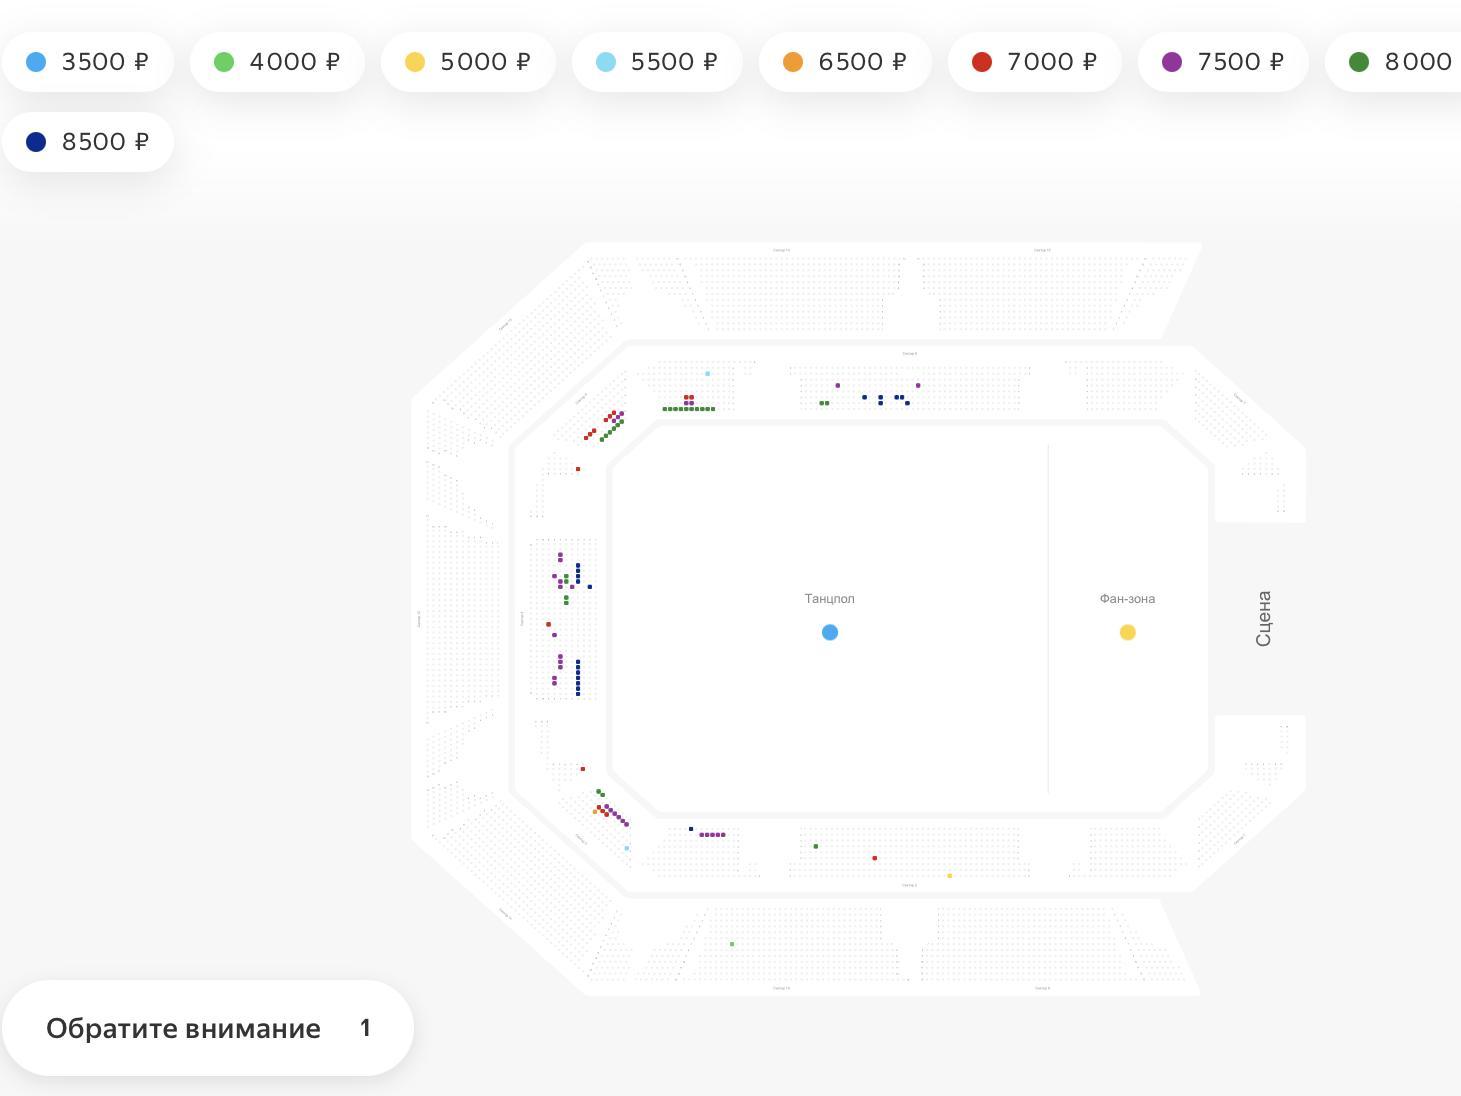Image resolution: width=1461 pixels, height=1096 pixels.
Task: Pick the lone green seat in the bottom stand
Action: click(816, 847)
